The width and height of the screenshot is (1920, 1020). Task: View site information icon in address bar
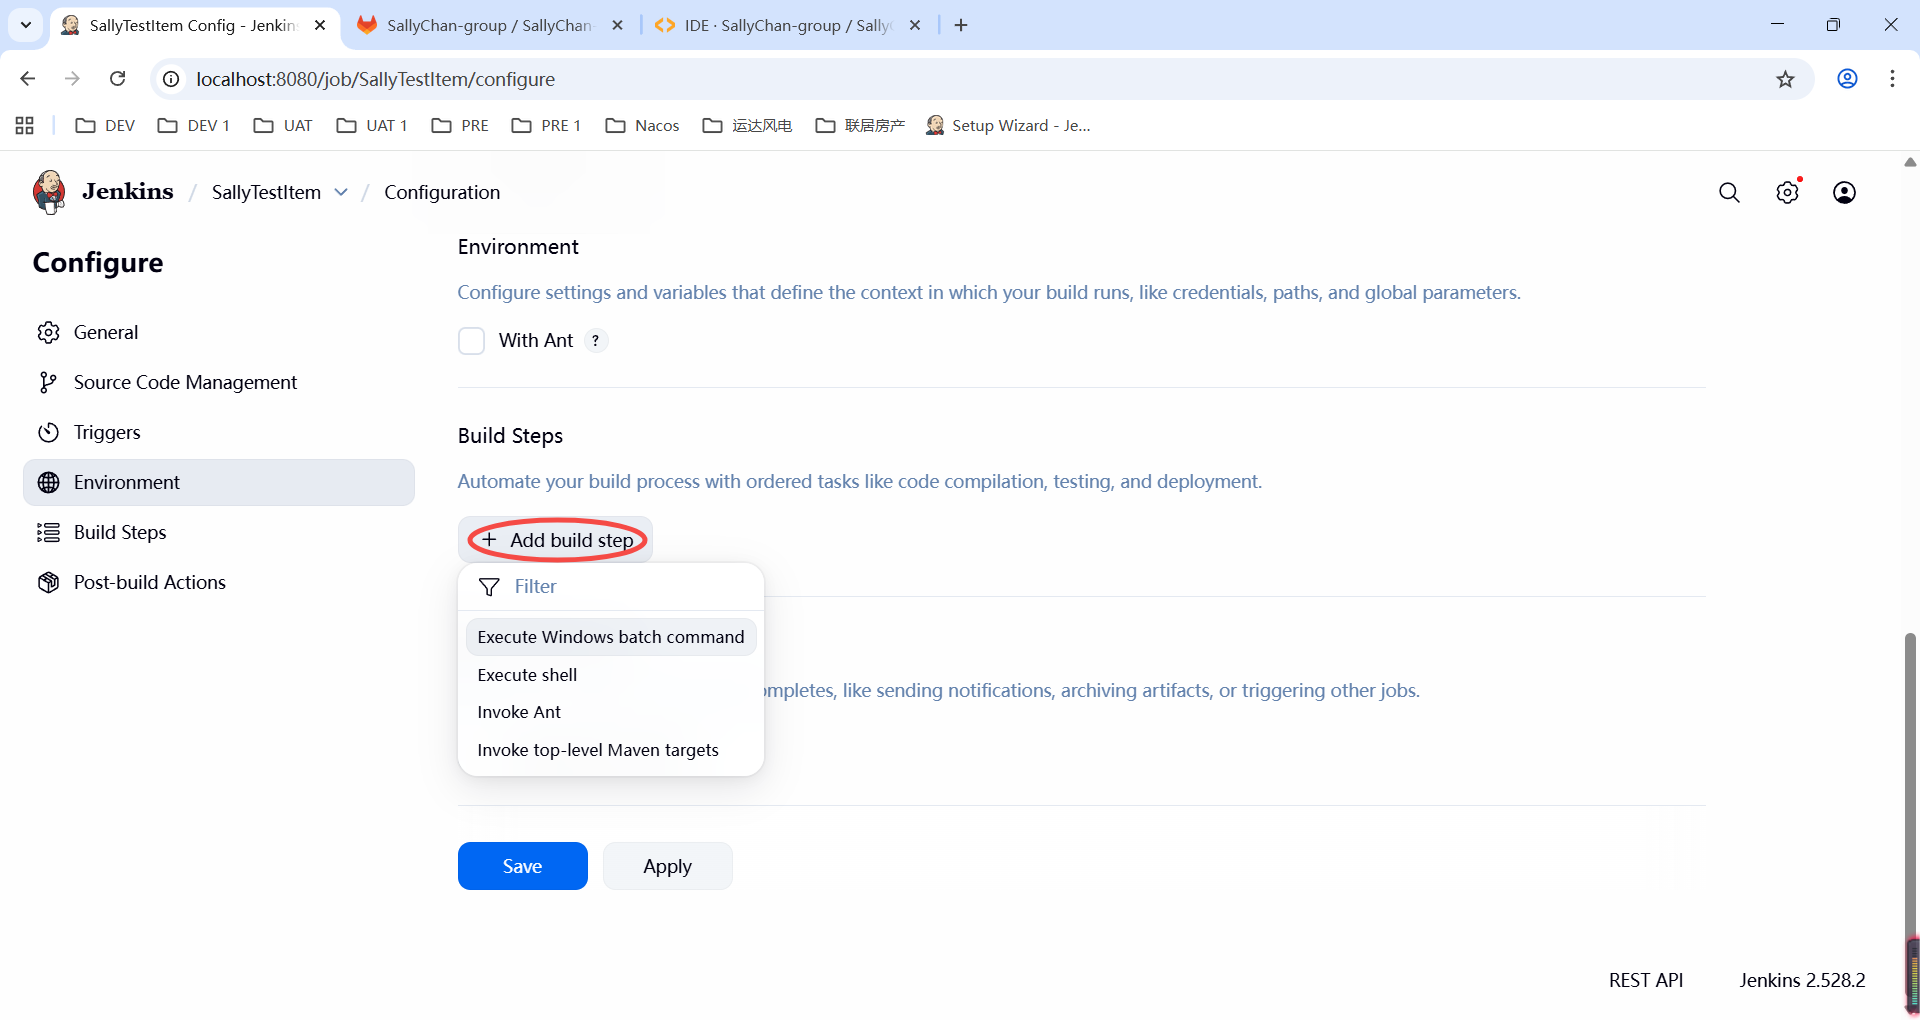click(x=172, y=79)
